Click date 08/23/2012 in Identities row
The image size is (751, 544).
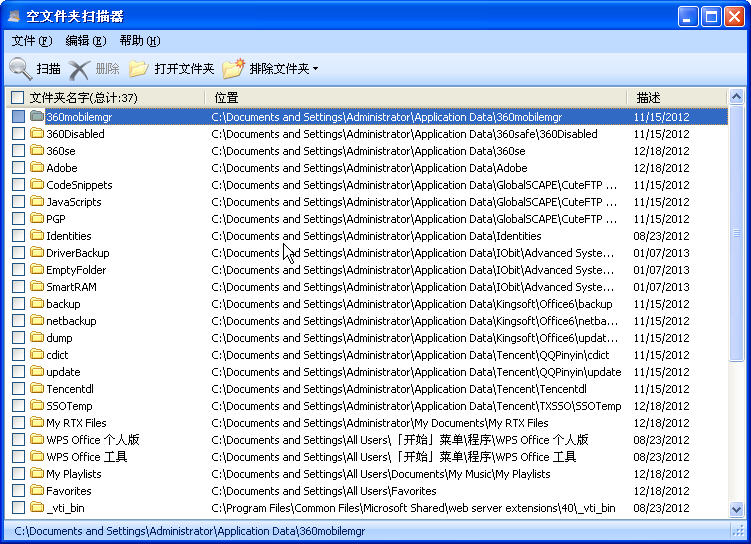pos(661,236)
